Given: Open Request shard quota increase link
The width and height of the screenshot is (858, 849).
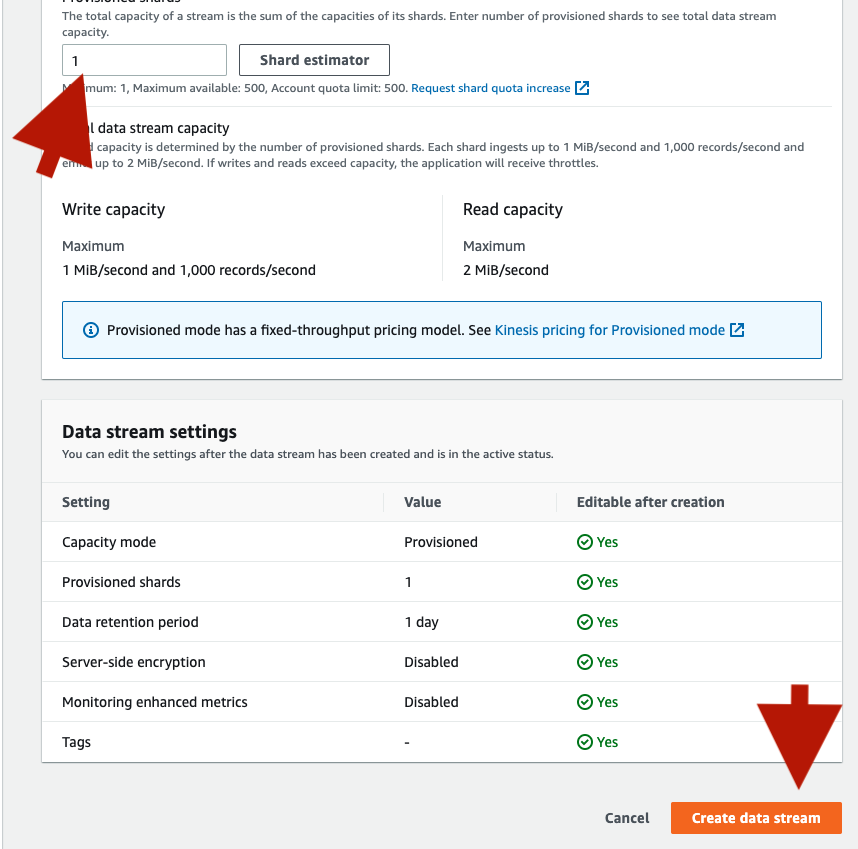Looking at the screenshot, I should (491, 88).
